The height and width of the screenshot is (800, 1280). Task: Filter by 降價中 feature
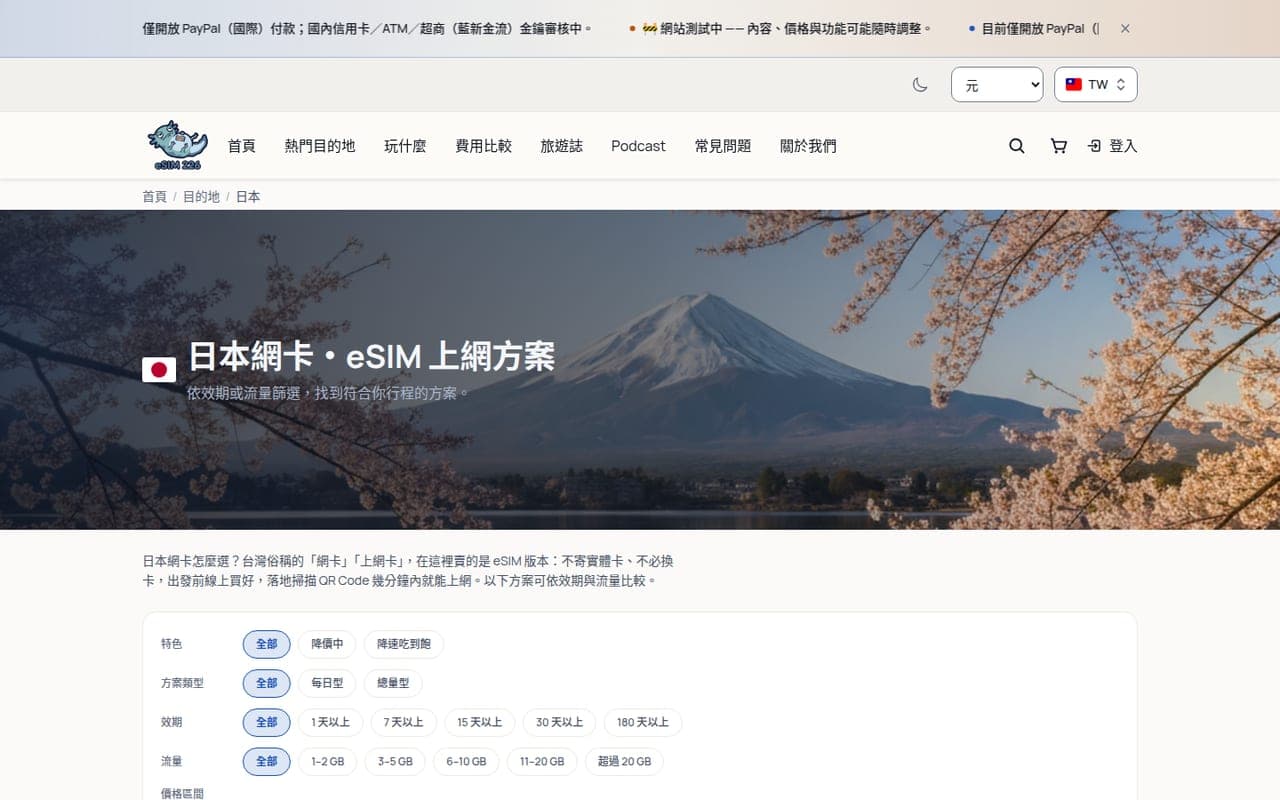(327, 644)
